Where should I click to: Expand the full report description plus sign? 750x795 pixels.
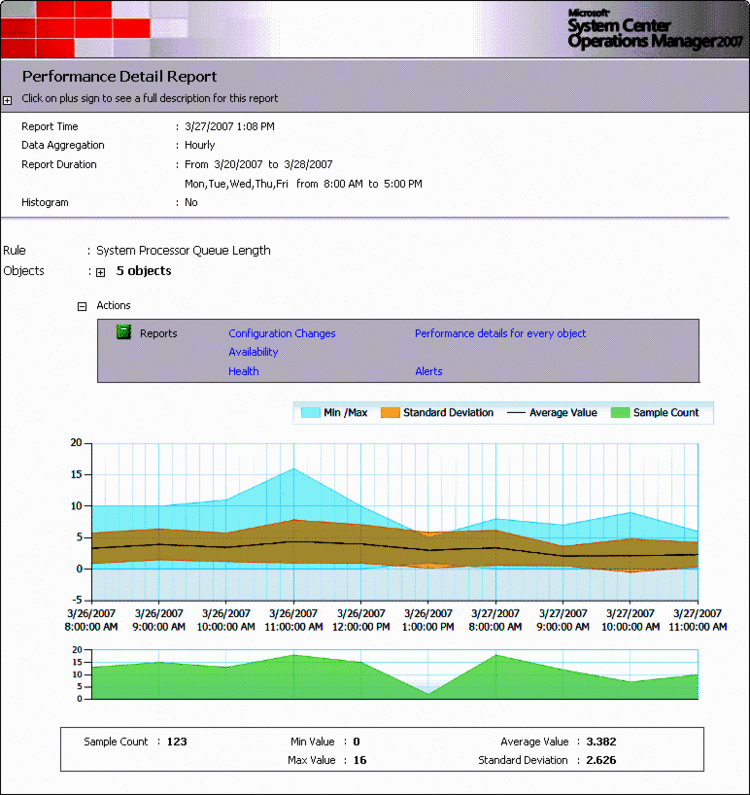click(7, 100)
